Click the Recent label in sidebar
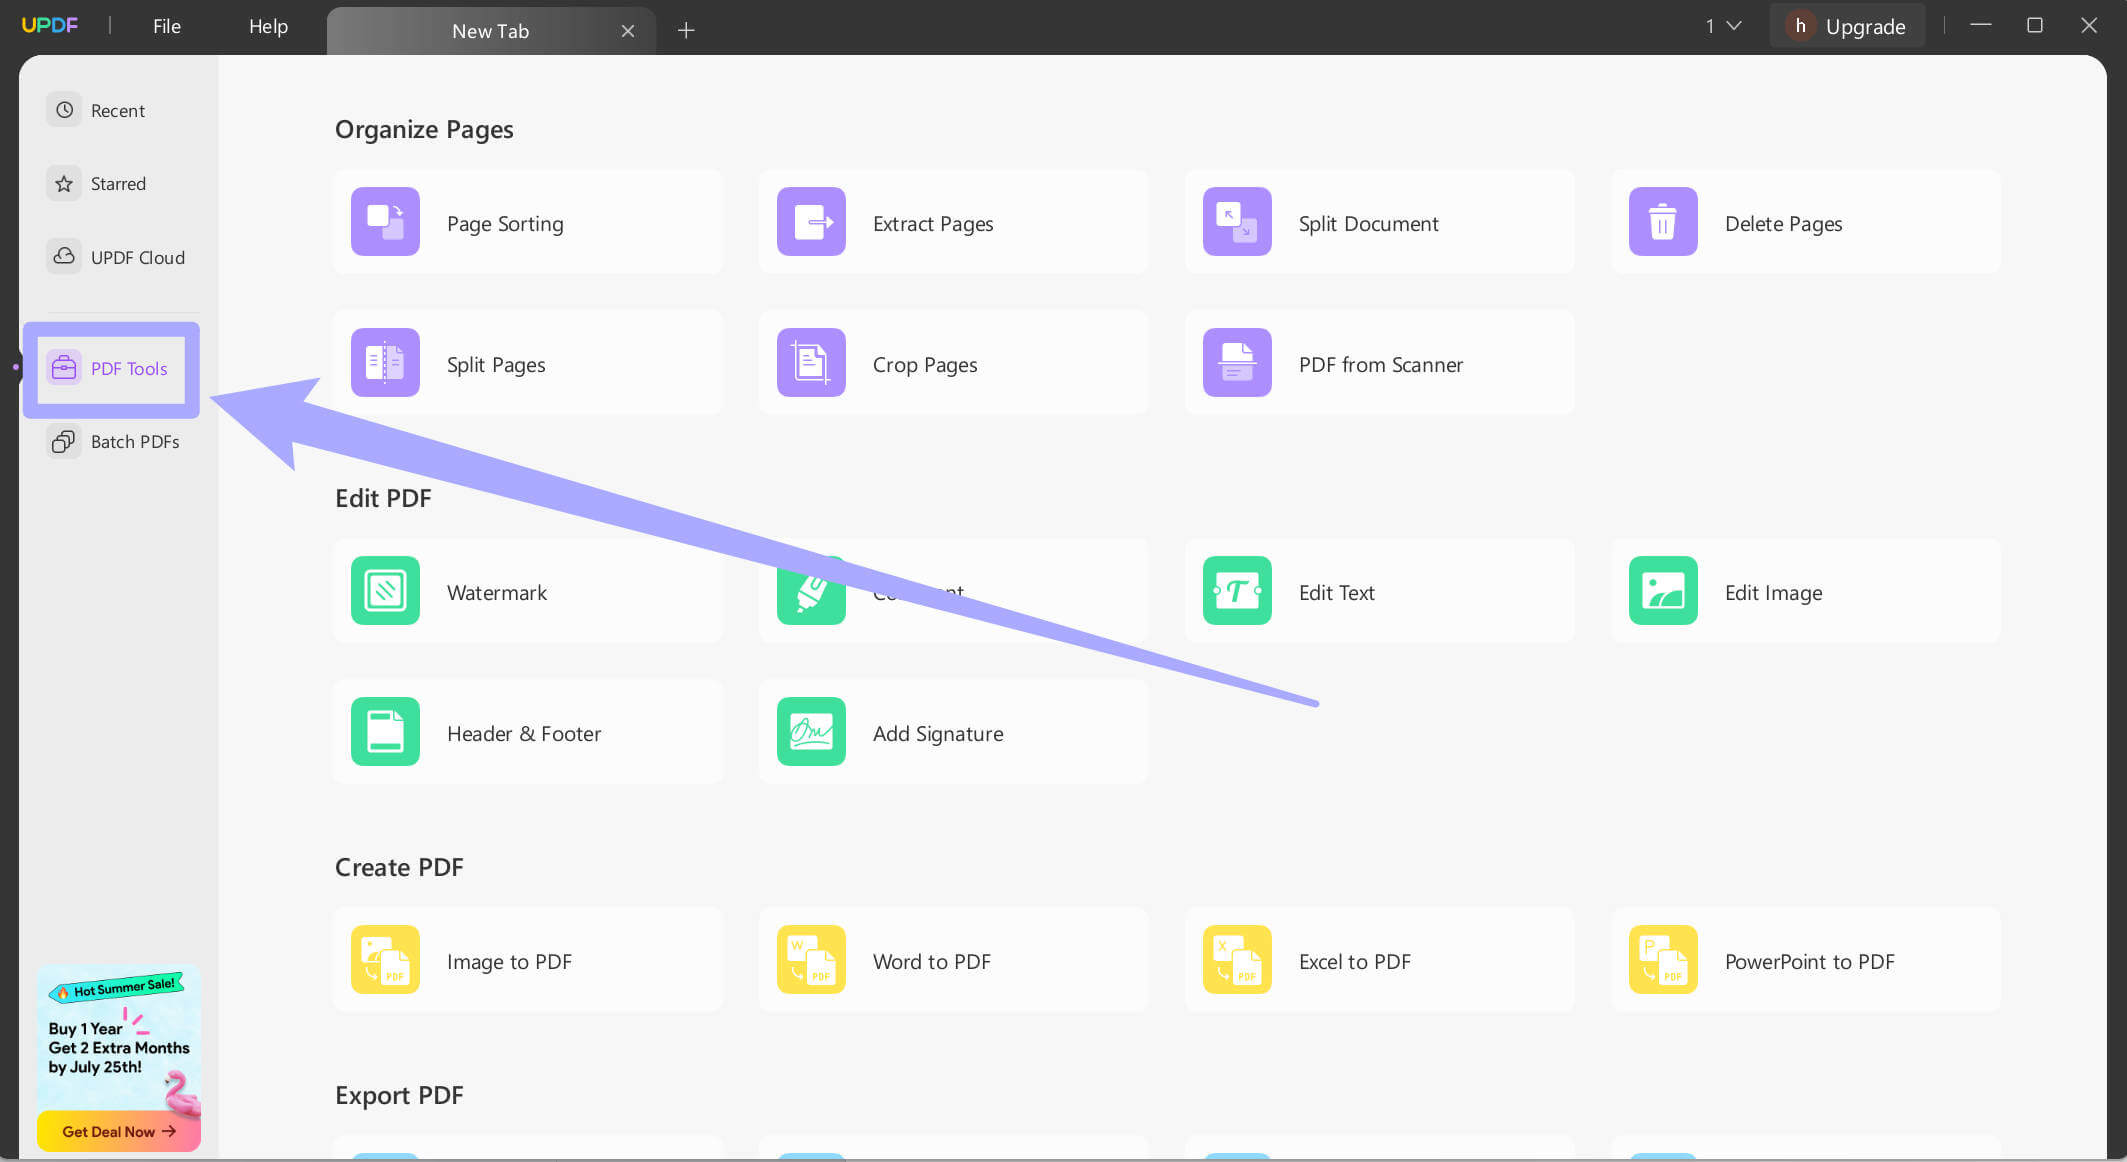Screen dimensions: 2127x1162 (x=118, y=111)
